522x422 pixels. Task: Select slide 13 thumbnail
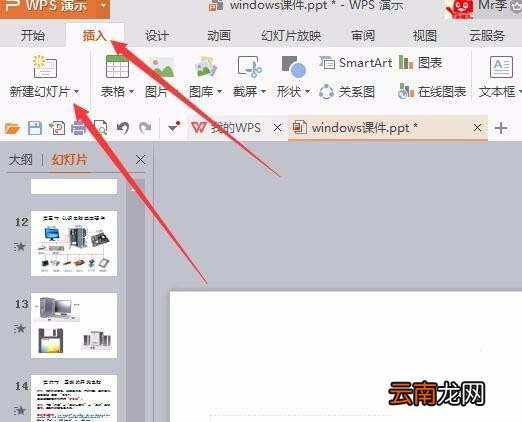(x=74, y=325)
